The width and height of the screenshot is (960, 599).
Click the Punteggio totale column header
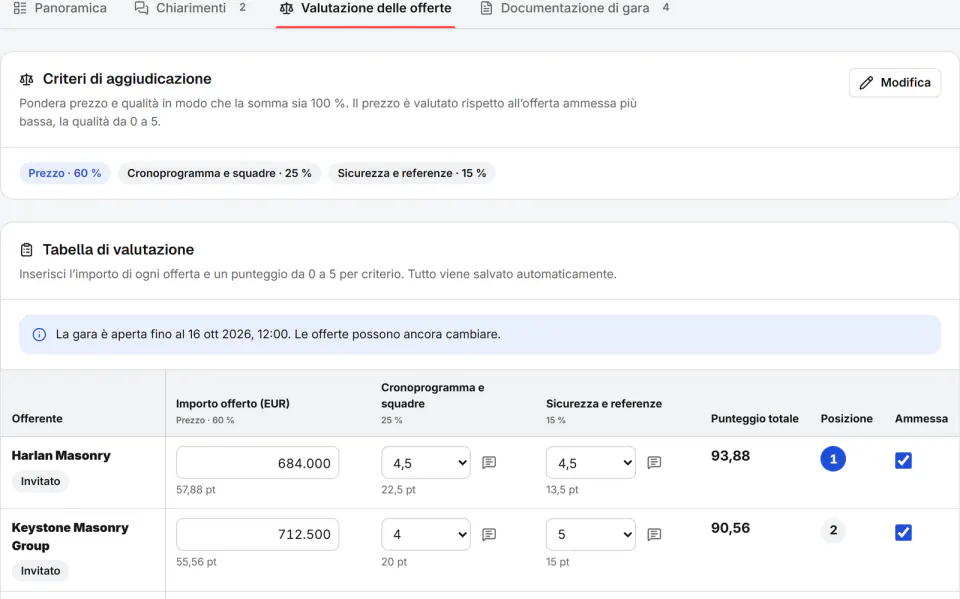click(x=754, y=419)
